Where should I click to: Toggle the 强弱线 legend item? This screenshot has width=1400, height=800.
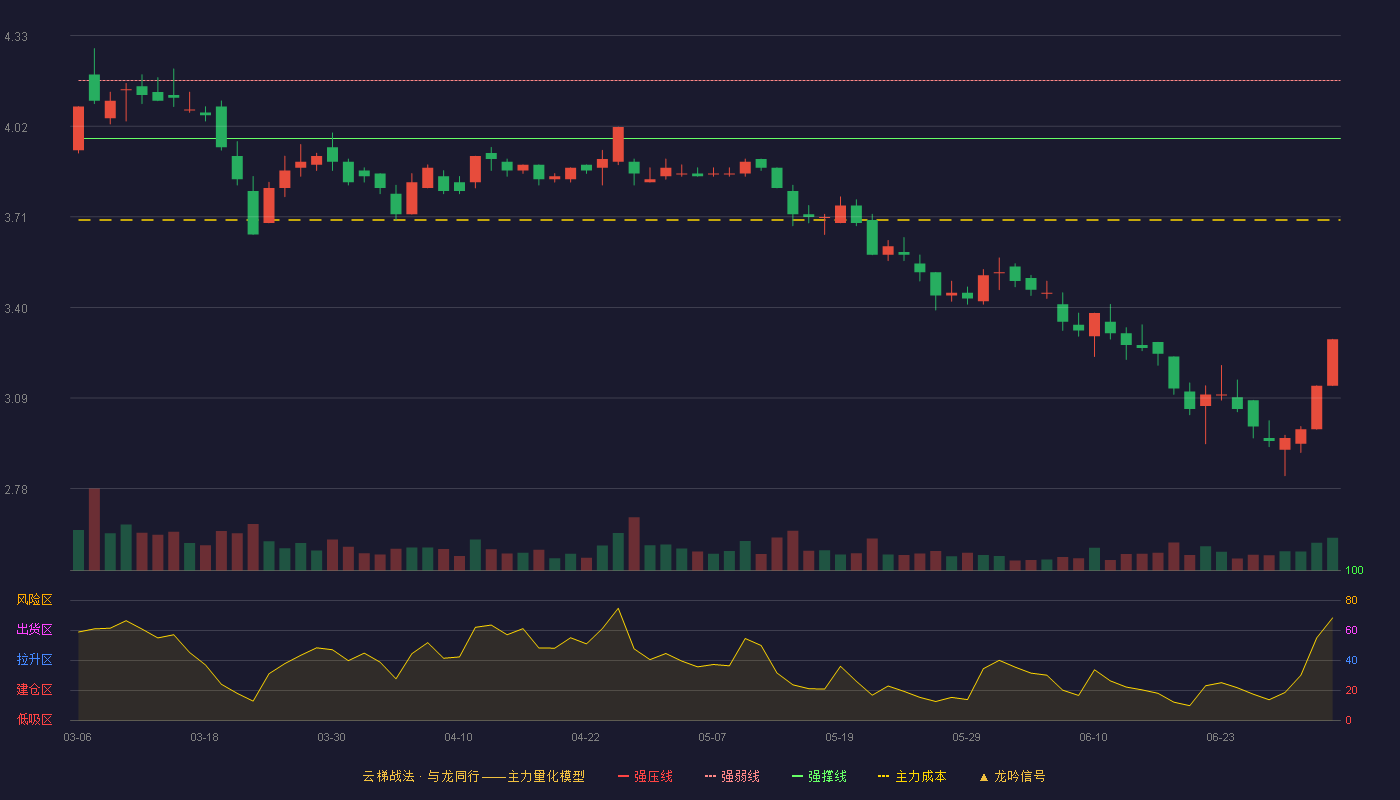pyautogui.click(x=732, y=776)
